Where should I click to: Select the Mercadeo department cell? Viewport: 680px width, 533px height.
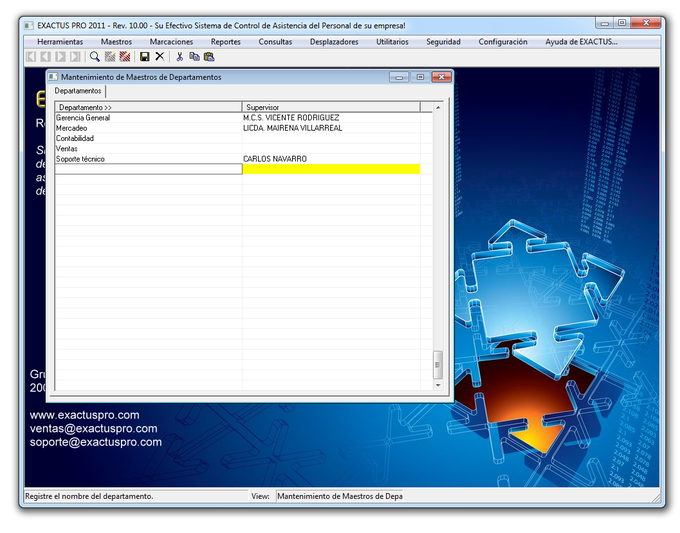(x=148, y=128)
